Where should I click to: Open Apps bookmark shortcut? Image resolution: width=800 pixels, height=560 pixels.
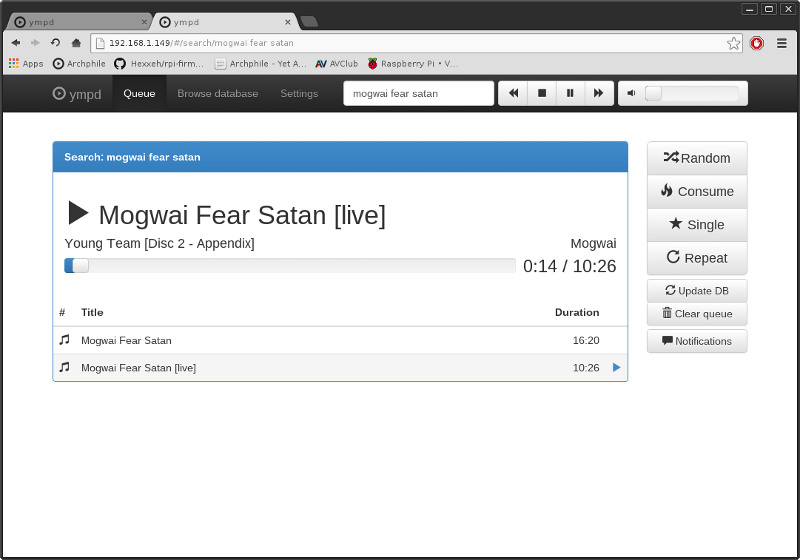pyautogui.click(x=26, y=64)
